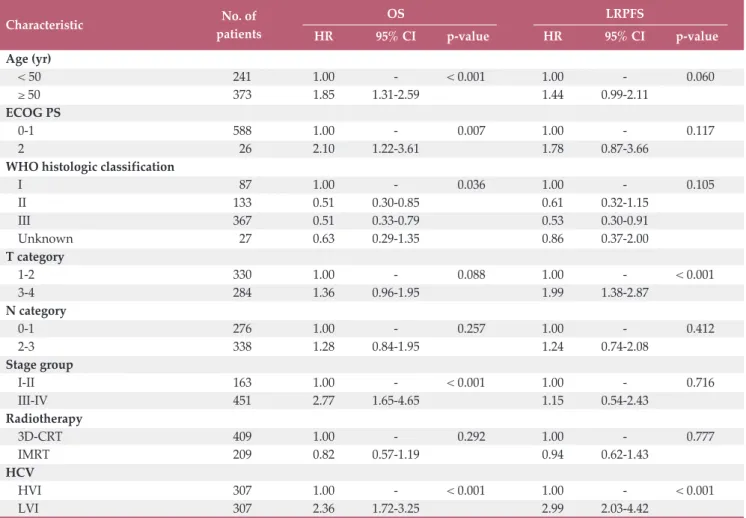Click the "LRPFS" group header
Viewport: 746px width, 518px height.
tap(625, 13)
